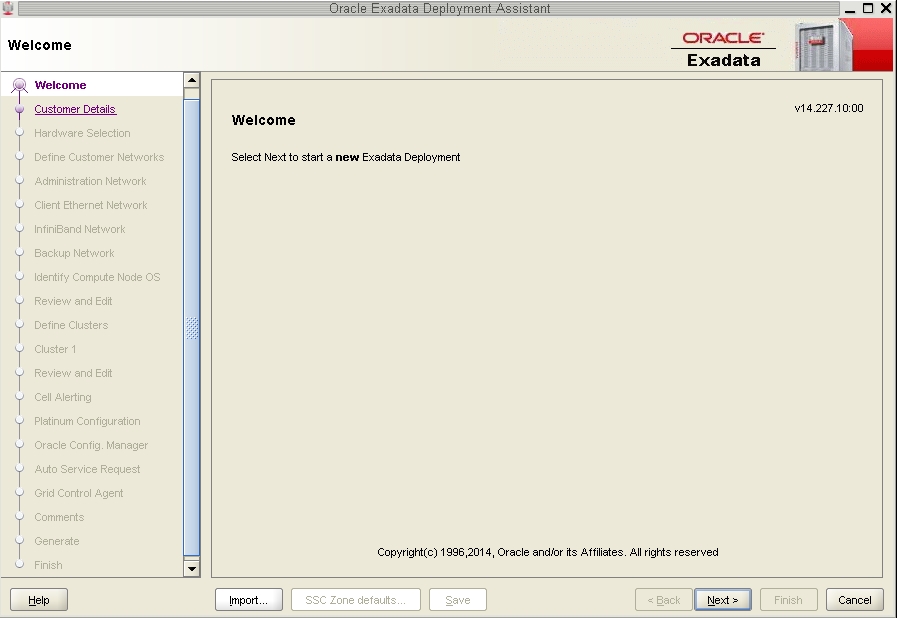The height and width of the screenshot is (618, 897).
Task: Click Next to start the deployment
Action: pyautogui.click(x=722, y=599)
